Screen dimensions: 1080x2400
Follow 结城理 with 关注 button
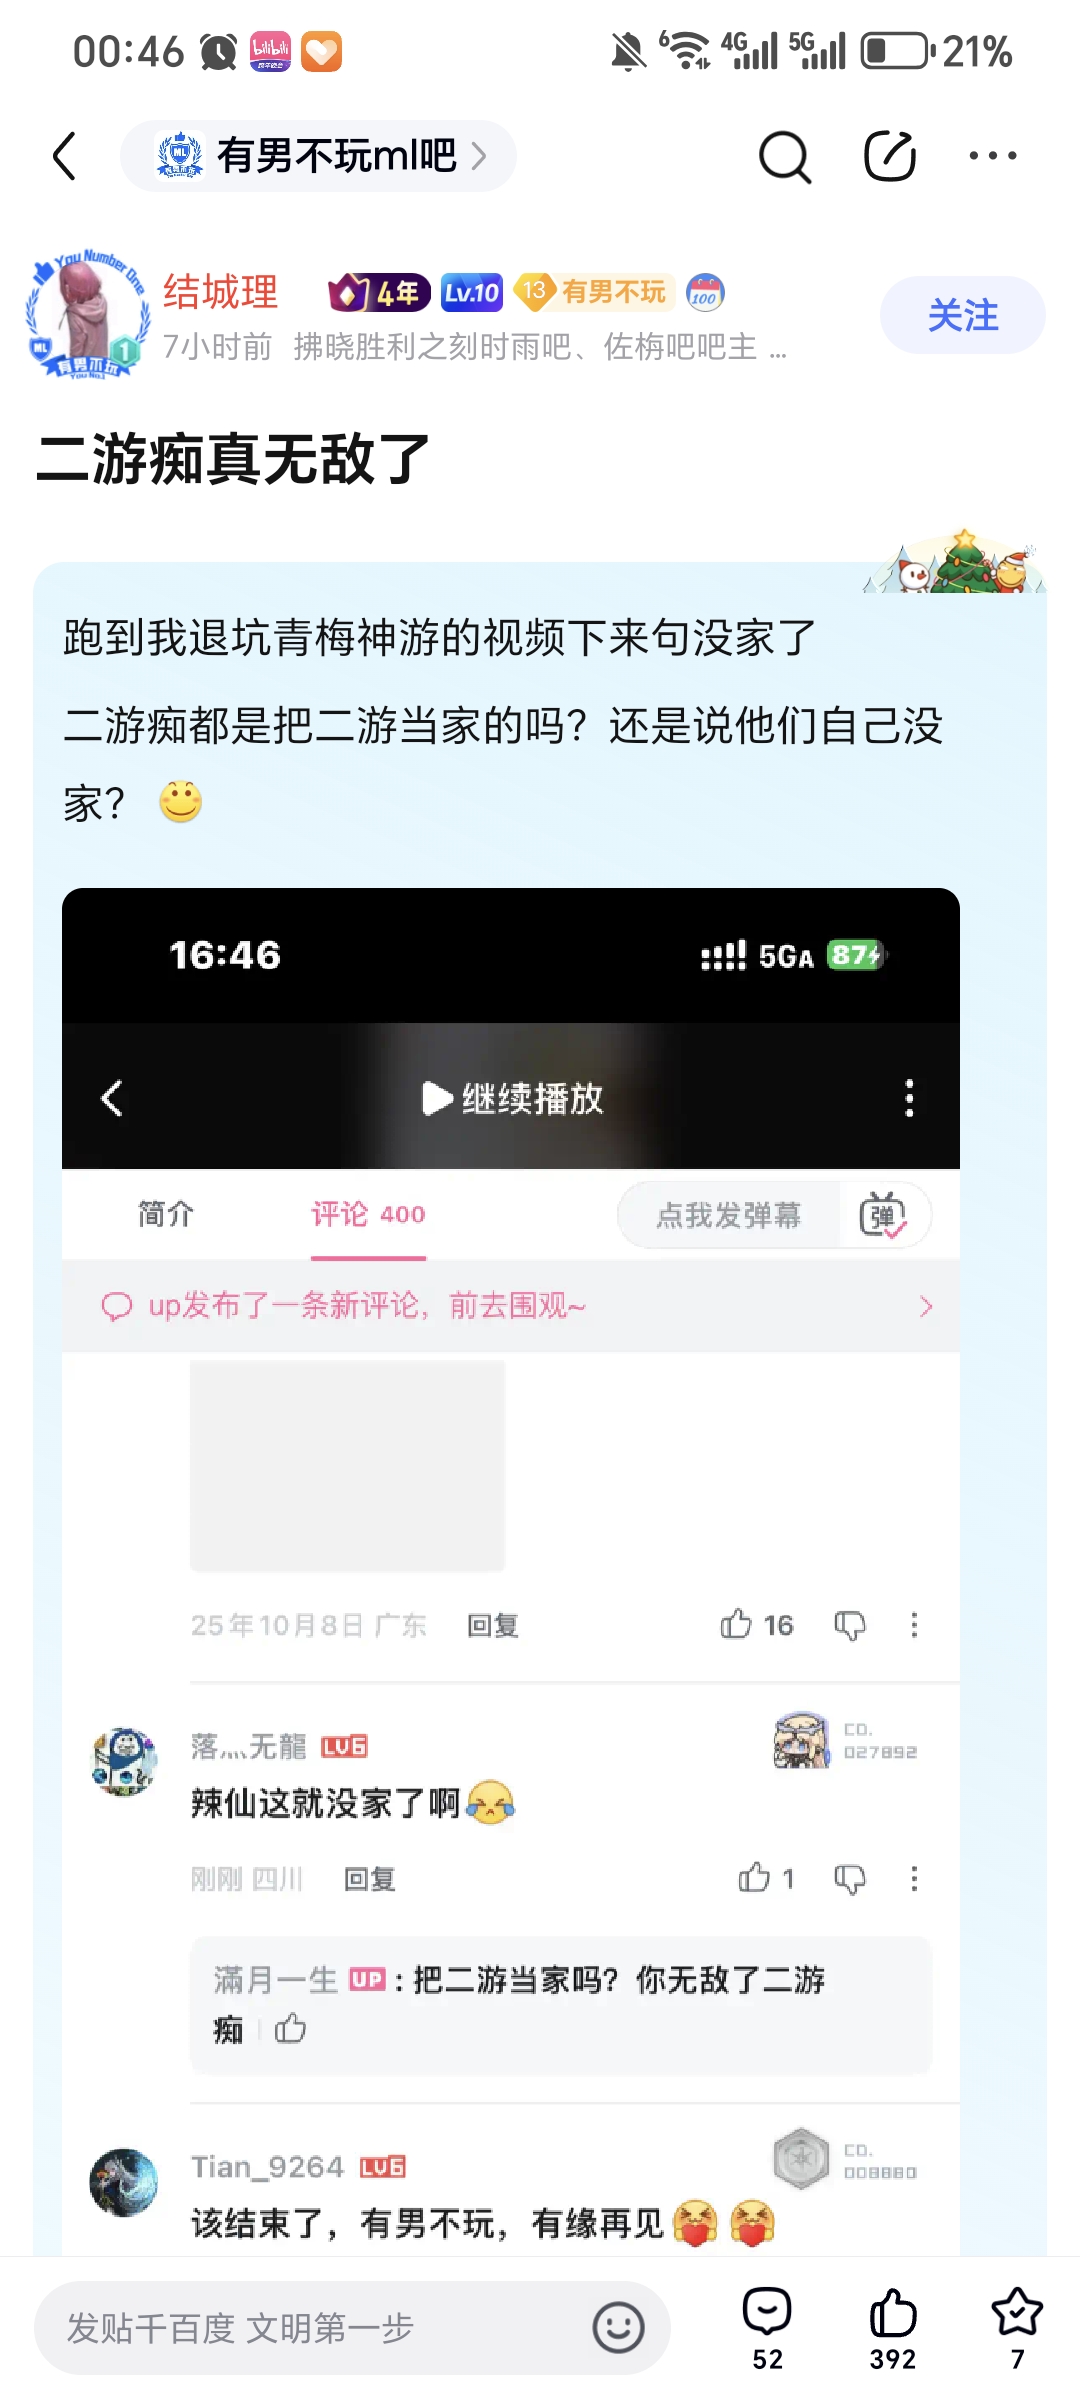(963, 315)
